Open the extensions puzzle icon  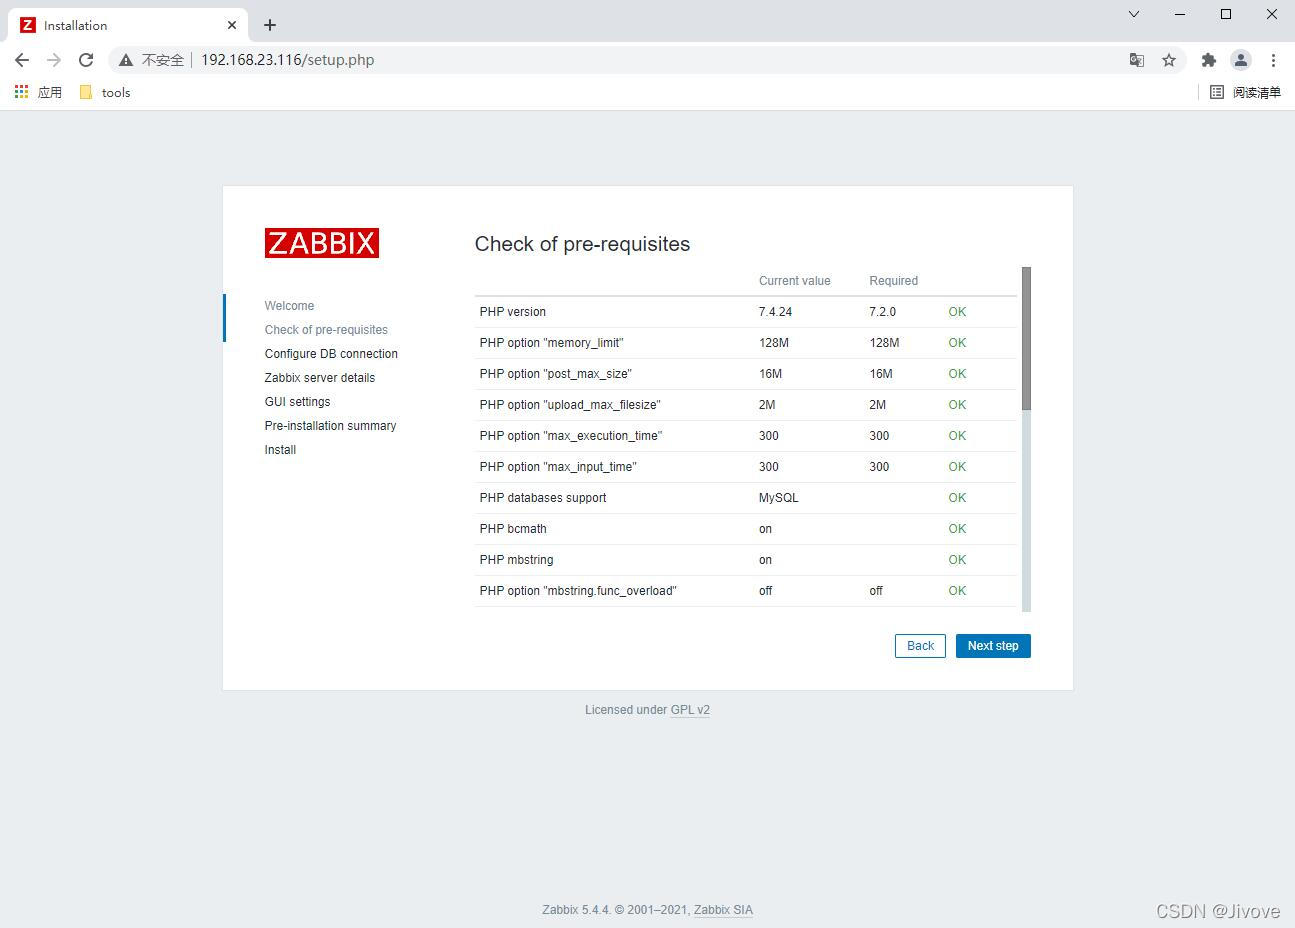[1209, 60]
